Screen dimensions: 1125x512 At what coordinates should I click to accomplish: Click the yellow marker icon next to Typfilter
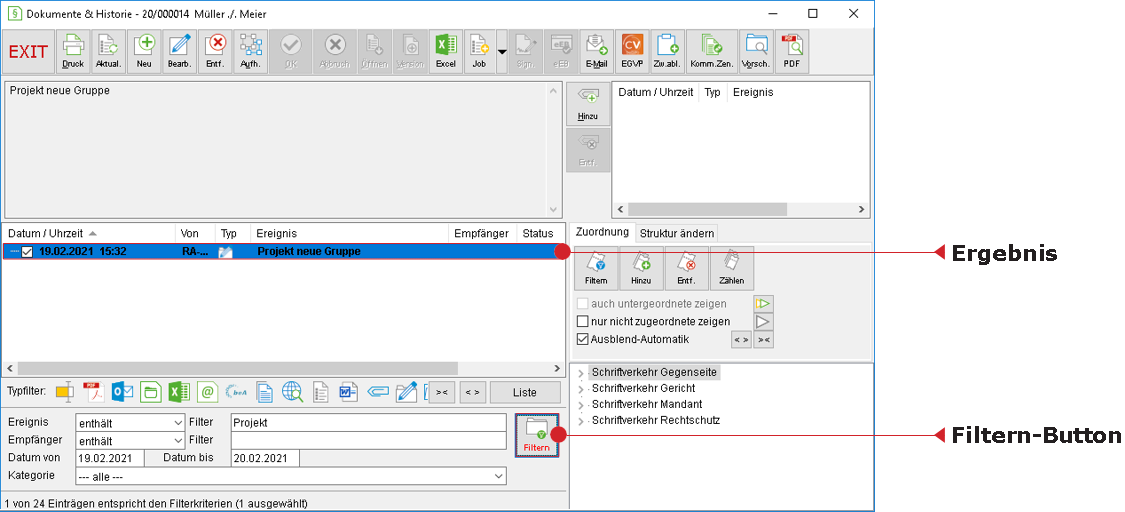[x=65, y=392]
